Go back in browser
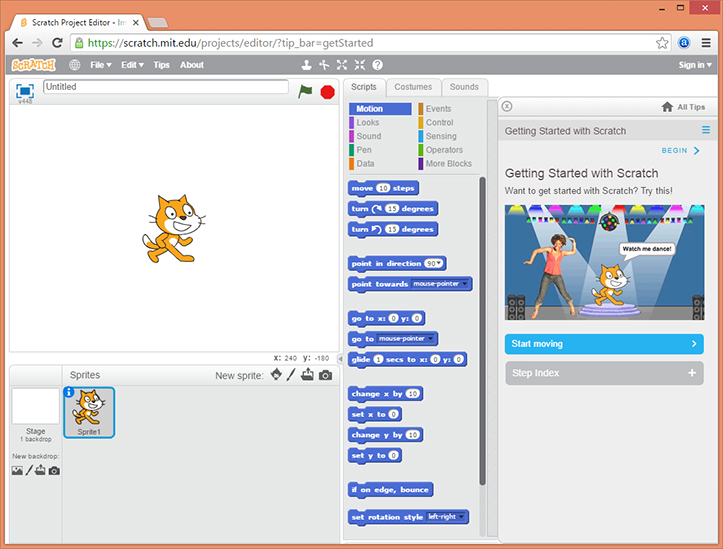Viewport: 723px width, 549px height. click(18, 43)
